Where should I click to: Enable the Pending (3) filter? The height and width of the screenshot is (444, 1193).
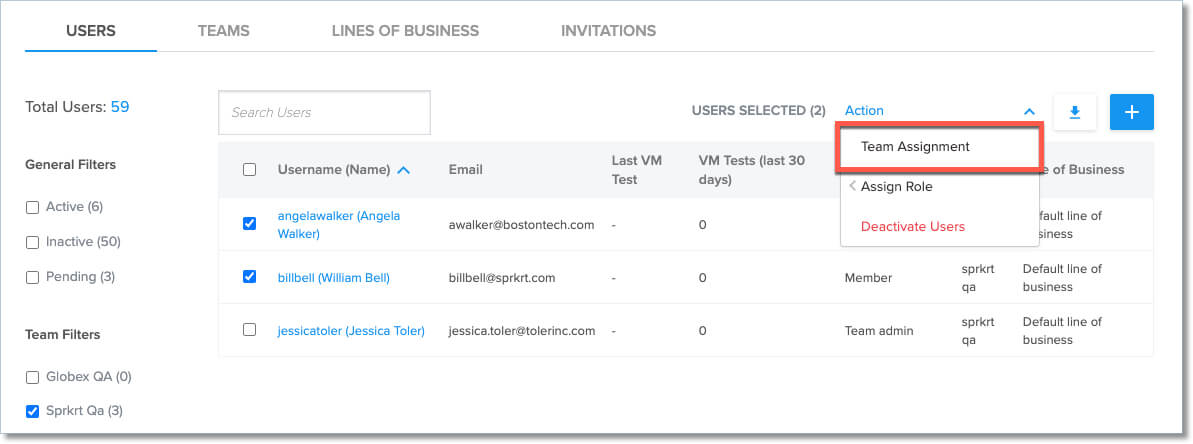pos(33,277)
